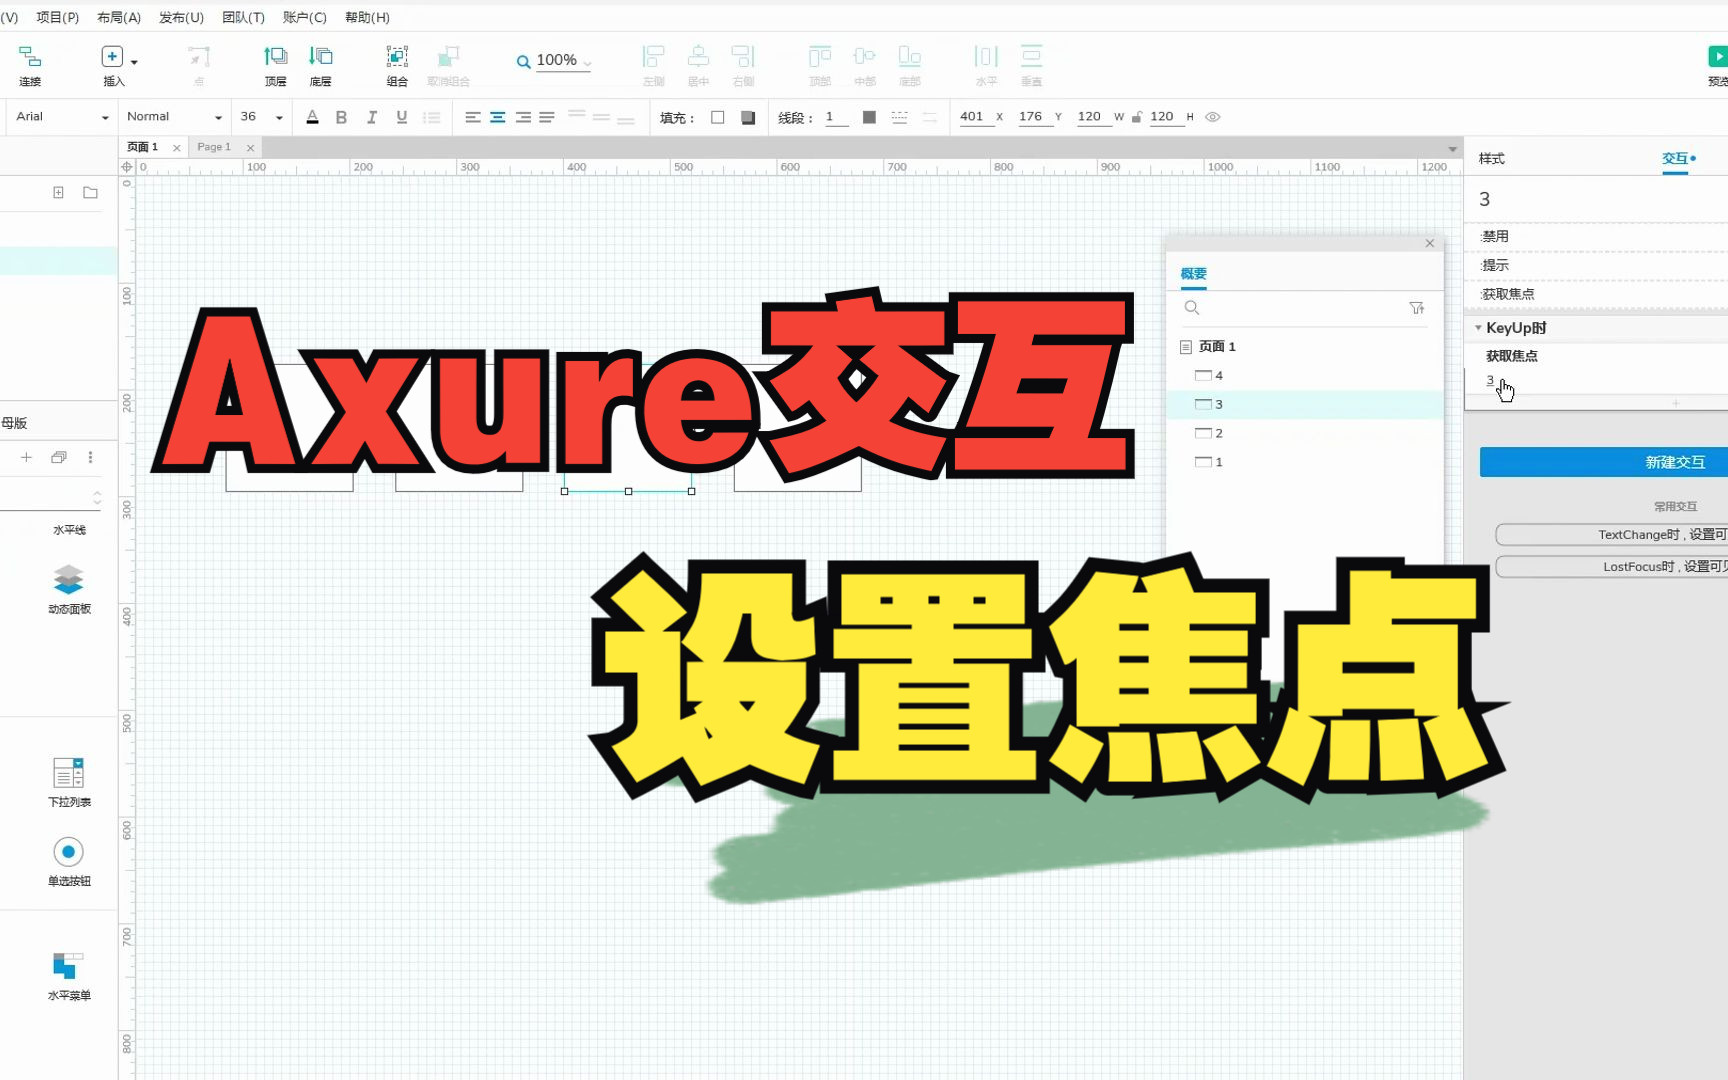Align text right
The width and height of the screenshot is (1728, 1080).
click(522, 117)
